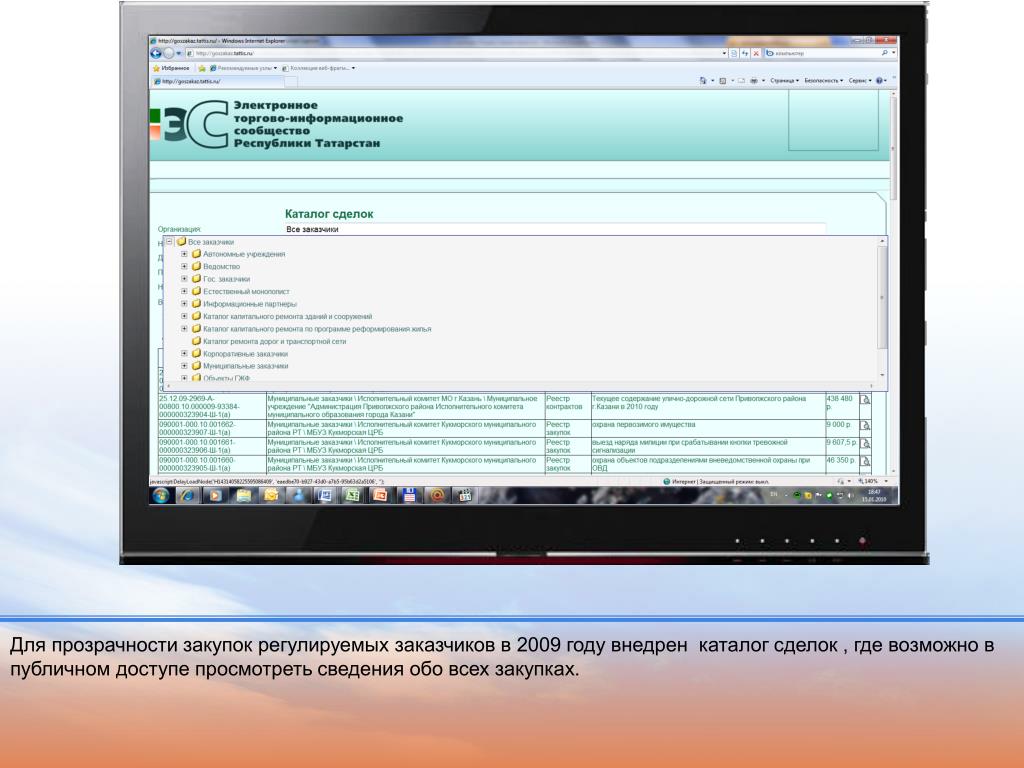Expand the Информационные партнеры node

[x=184, y=304]
